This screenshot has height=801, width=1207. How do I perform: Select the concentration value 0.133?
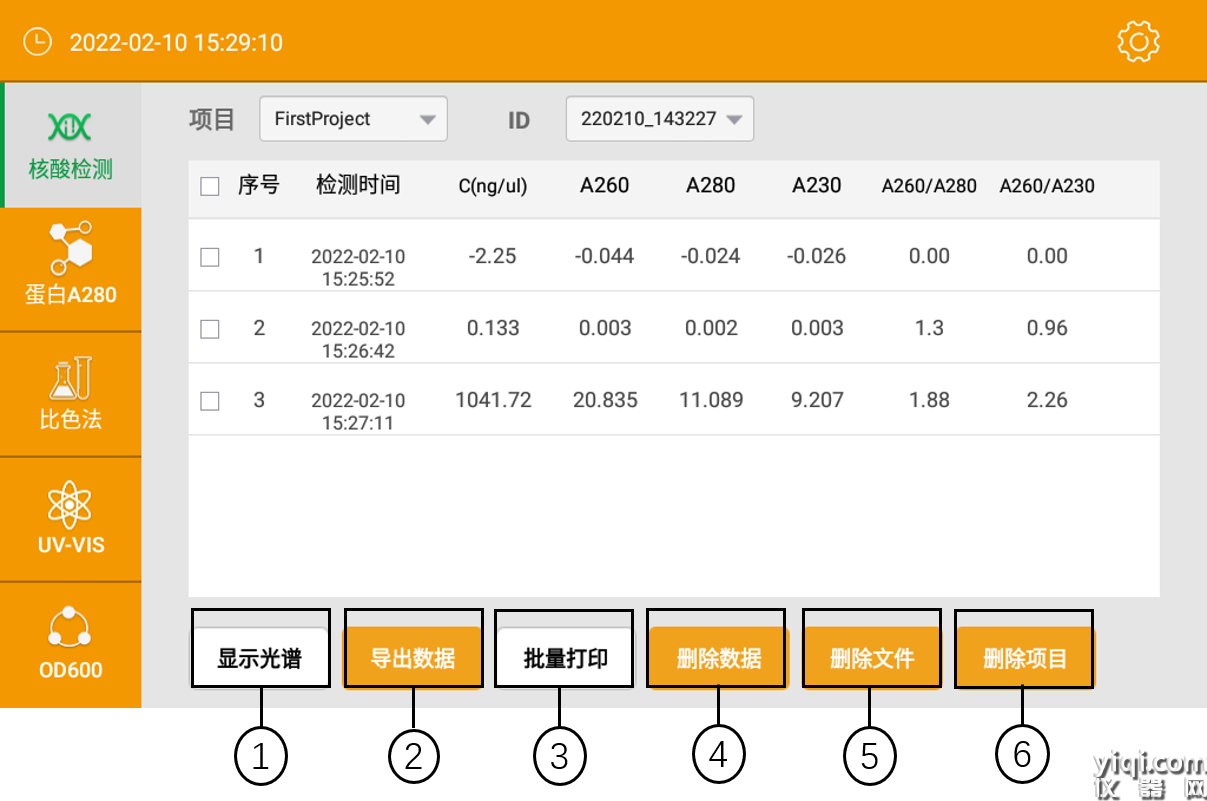(x=493, y=328)
